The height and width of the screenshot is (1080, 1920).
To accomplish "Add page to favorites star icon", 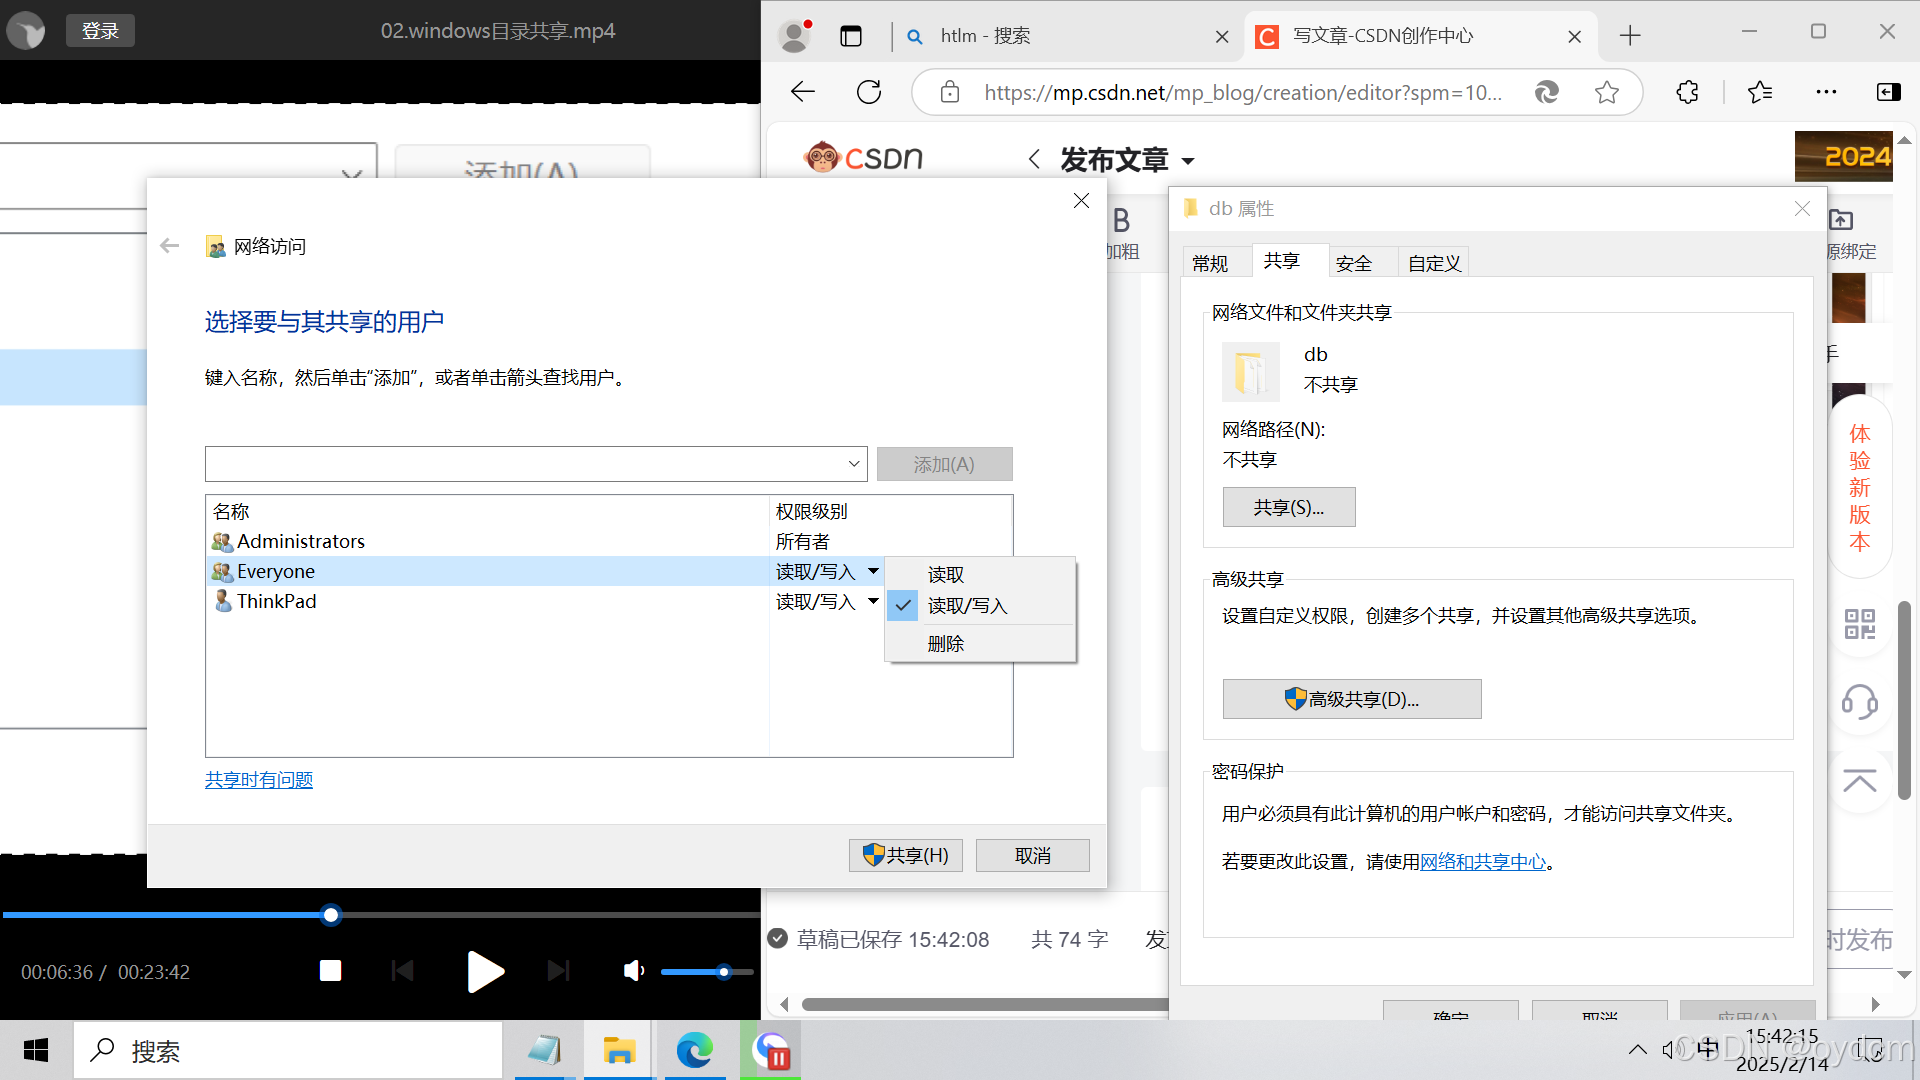I will [1606, 92].
